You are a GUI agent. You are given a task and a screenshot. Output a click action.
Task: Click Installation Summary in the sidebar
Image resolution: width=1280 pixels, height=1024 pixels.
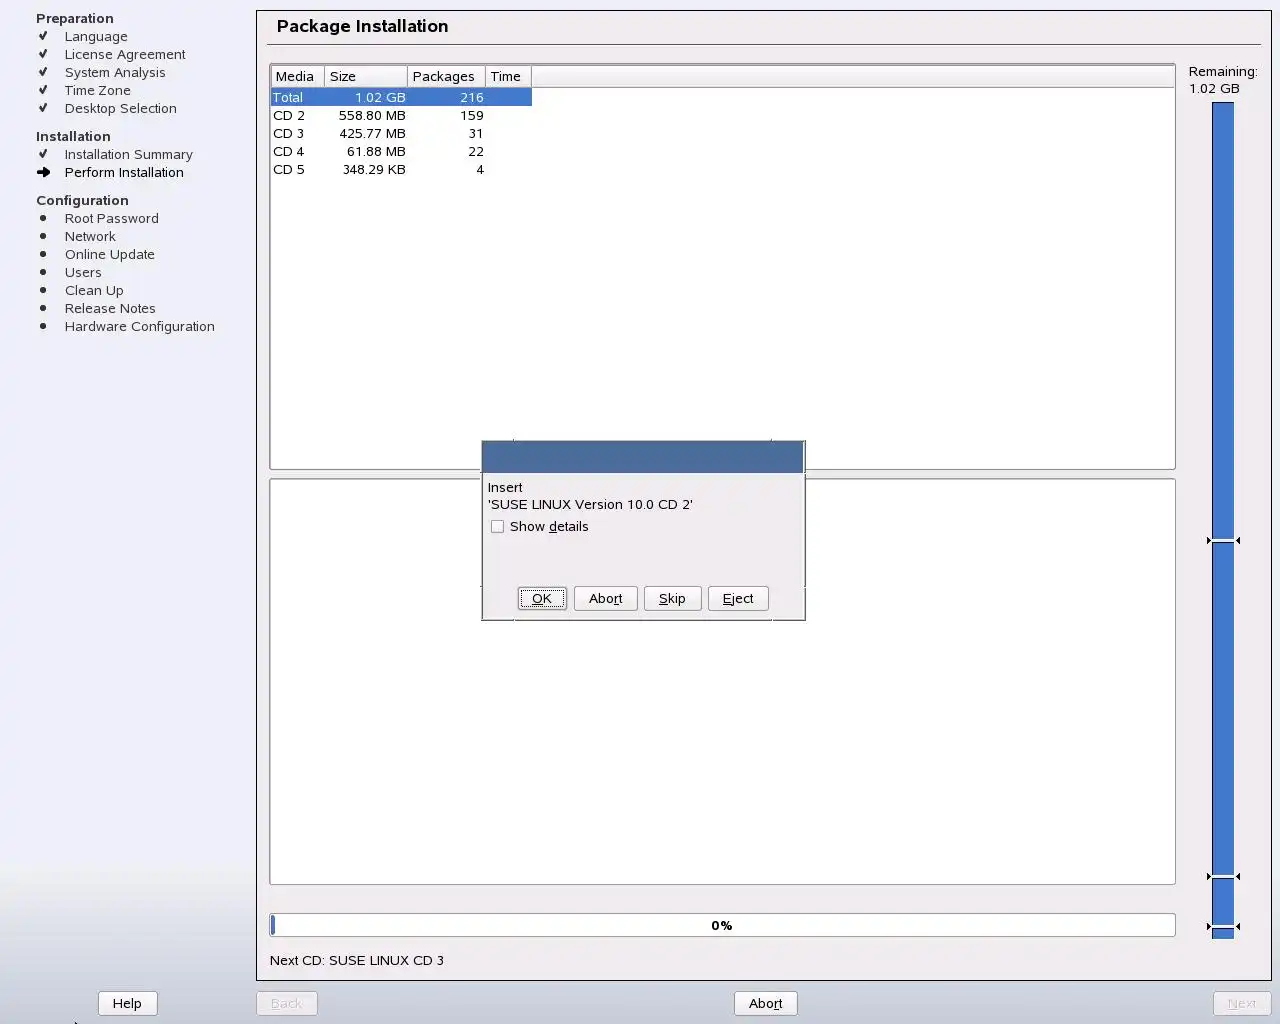[x=129, y=154]
